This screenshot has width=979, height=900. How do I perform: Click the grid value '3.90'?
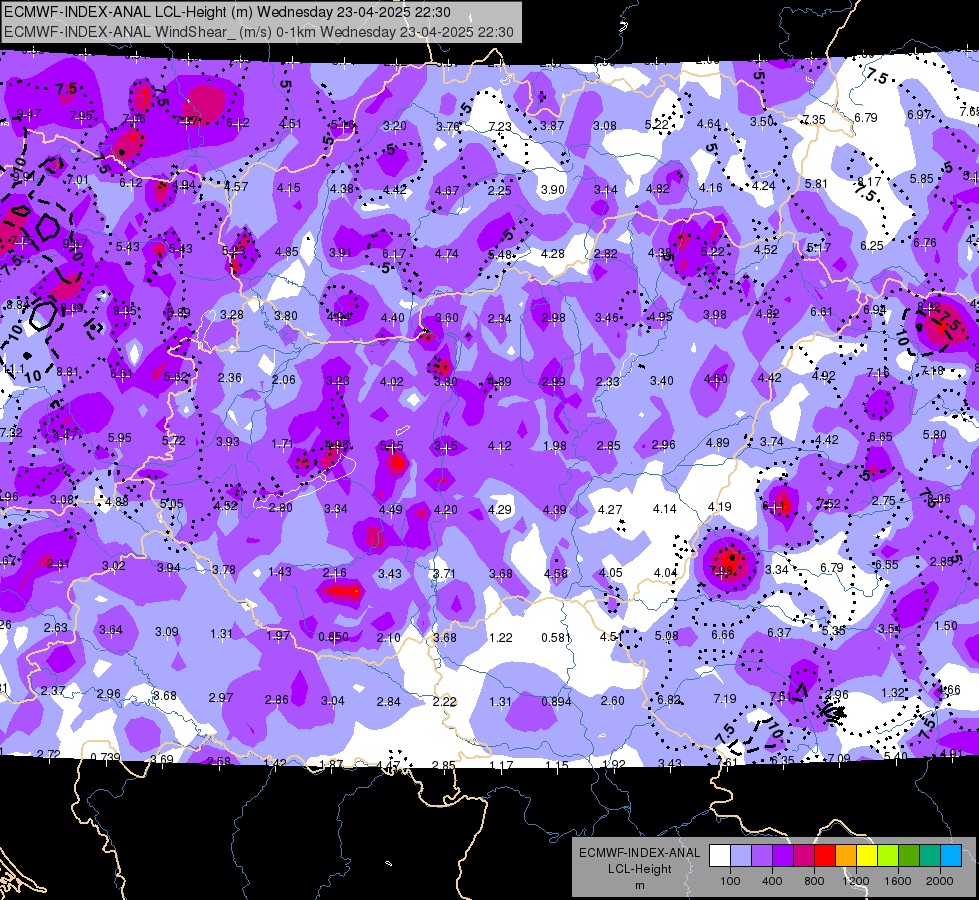(x=553, y=190)
